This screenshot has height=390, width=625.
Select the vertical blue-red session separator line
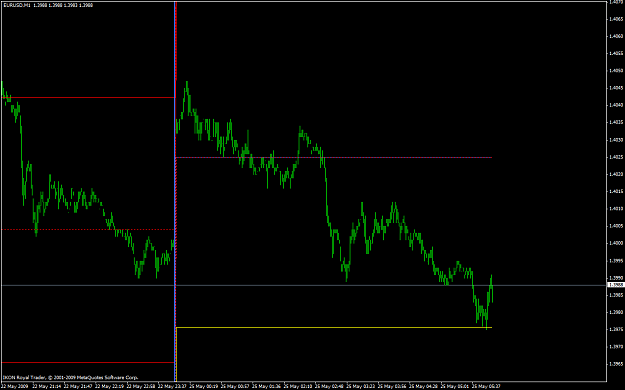175,191
